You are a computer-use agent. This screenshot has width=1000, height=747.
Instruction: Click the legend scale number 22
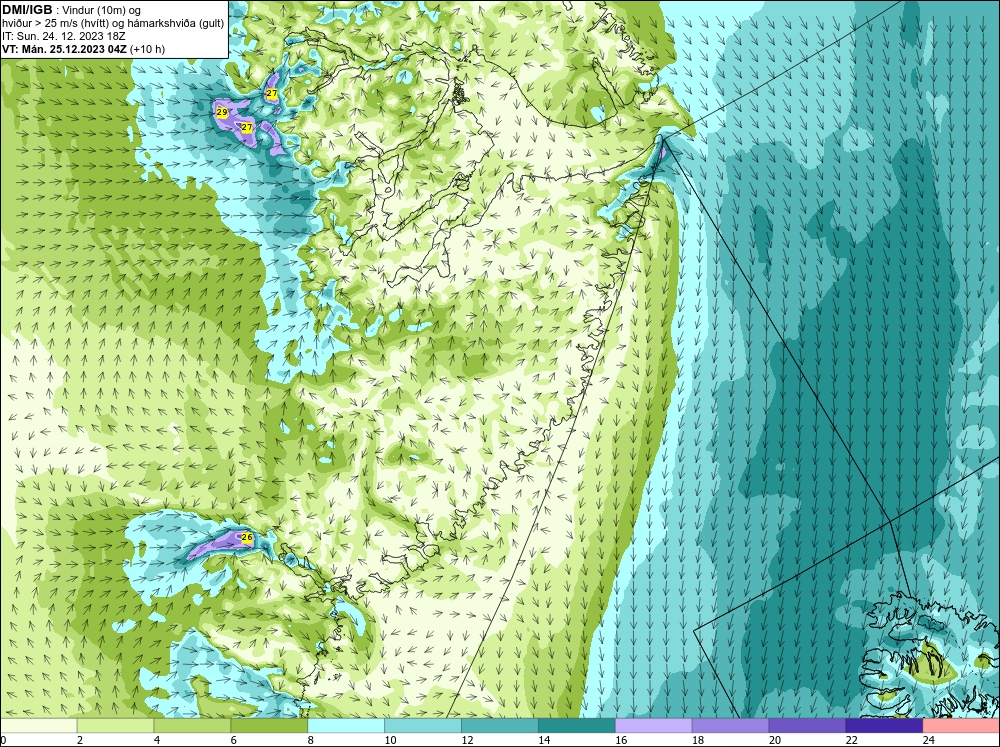852,740
